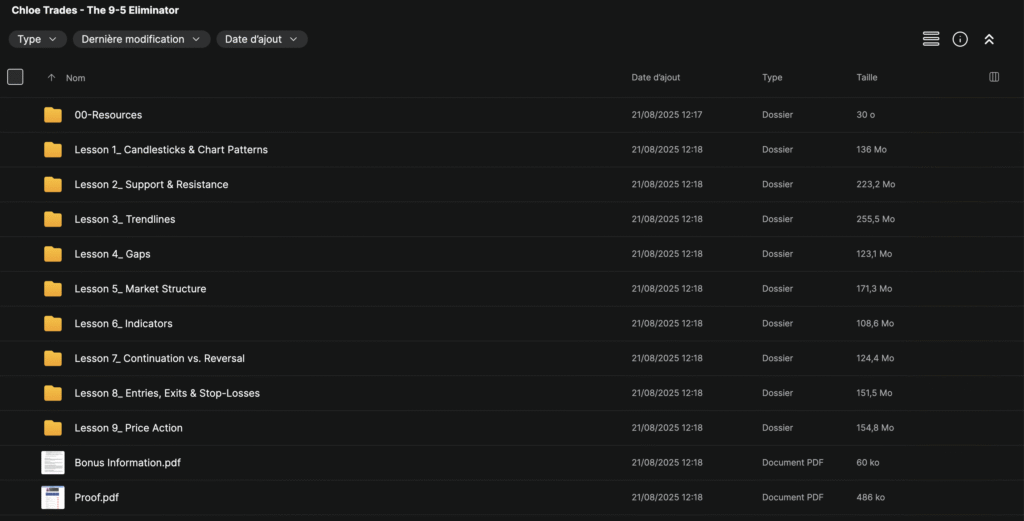The height and width of the screenshot is (521, 1024).
Task: Open Lesson 8_ Entries, Exits & Stop-Losses
Action: (x=167, y=393)
